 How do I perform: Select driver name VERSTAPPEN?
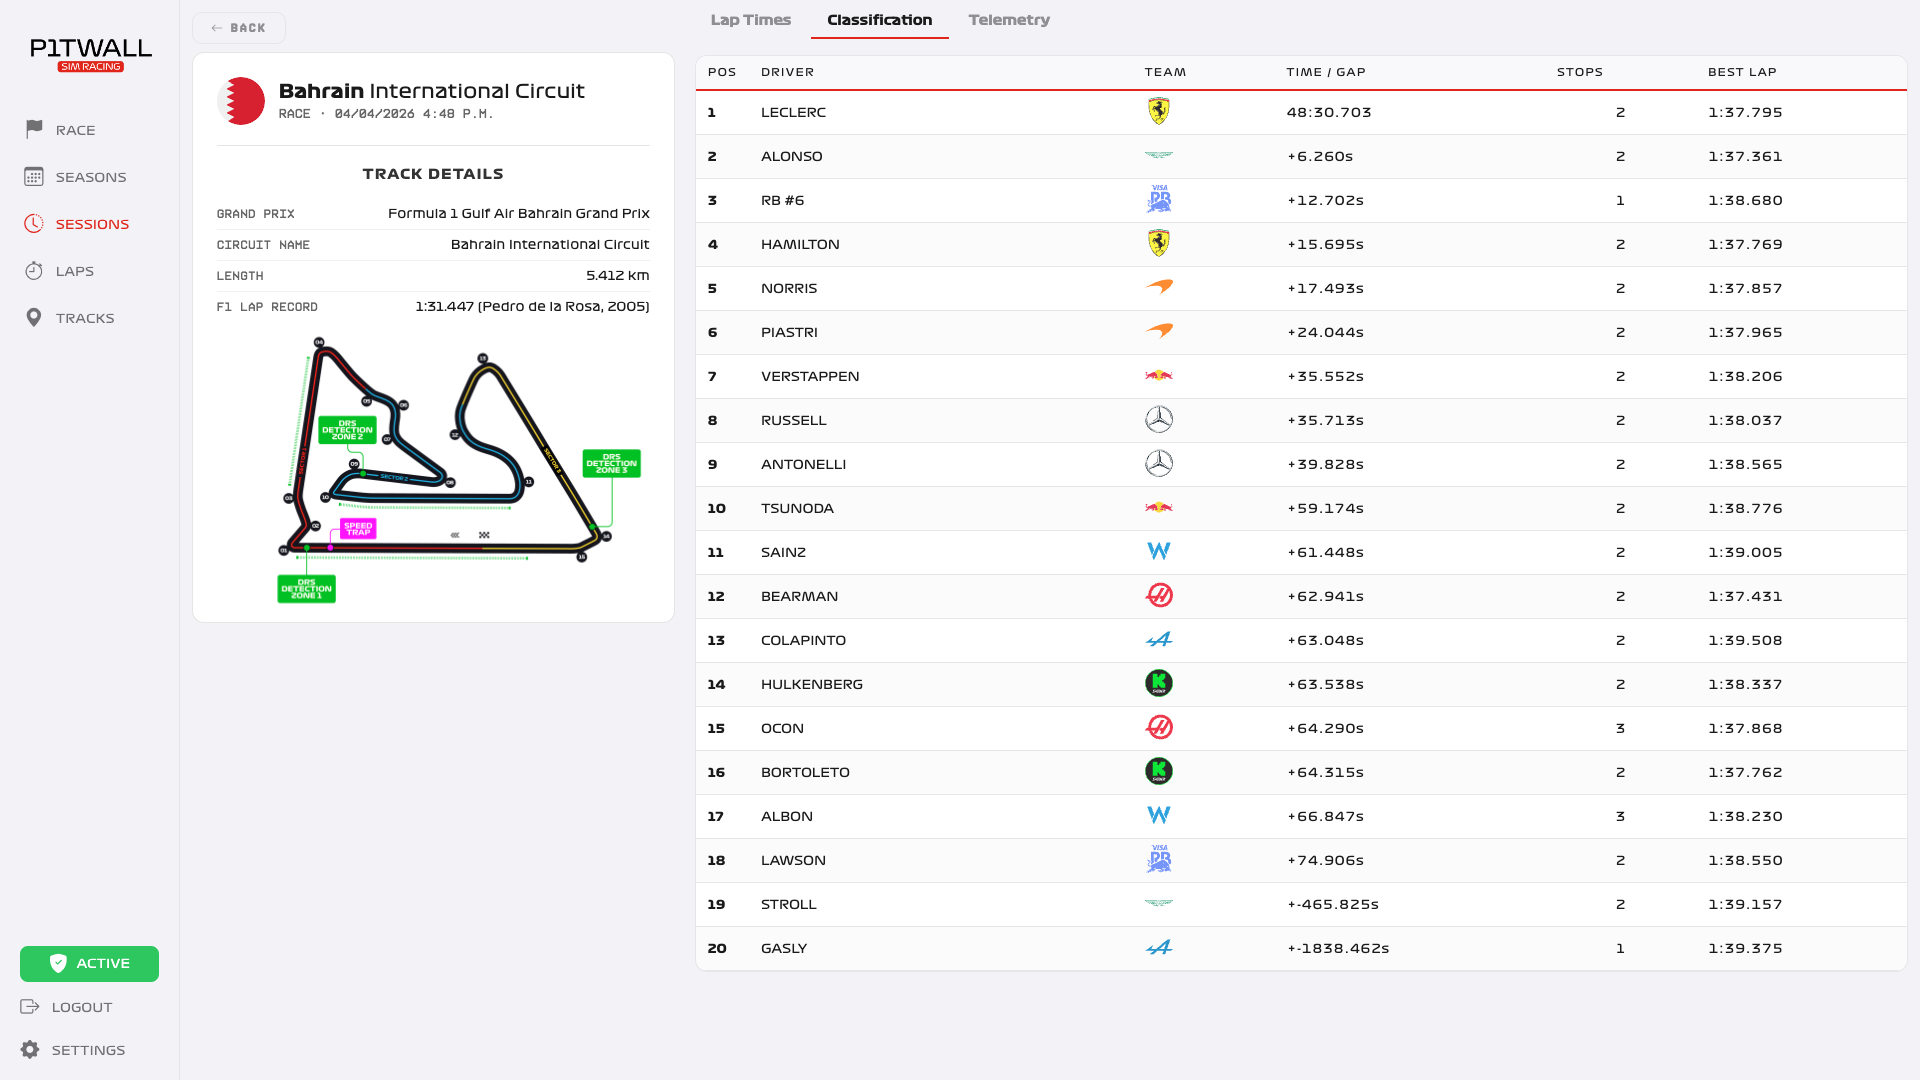tap(810, 376)
